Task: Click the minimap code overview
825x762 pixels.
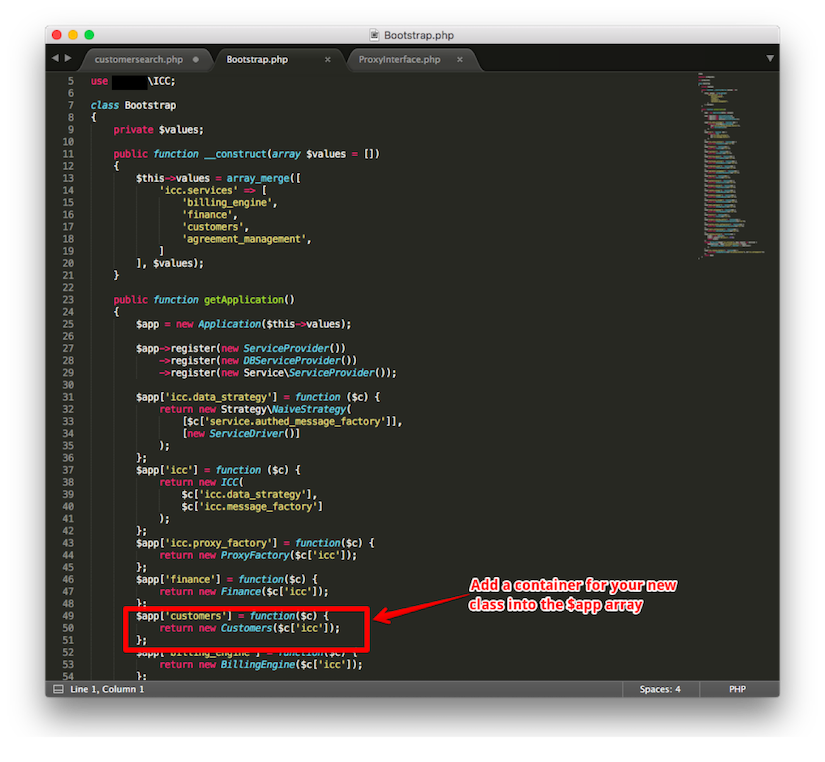Action: (731, 166)
